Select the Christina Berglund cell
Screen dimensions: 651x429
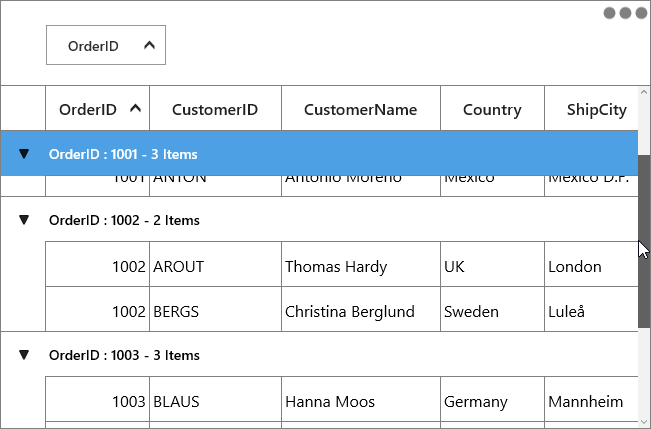click(361, 309)
